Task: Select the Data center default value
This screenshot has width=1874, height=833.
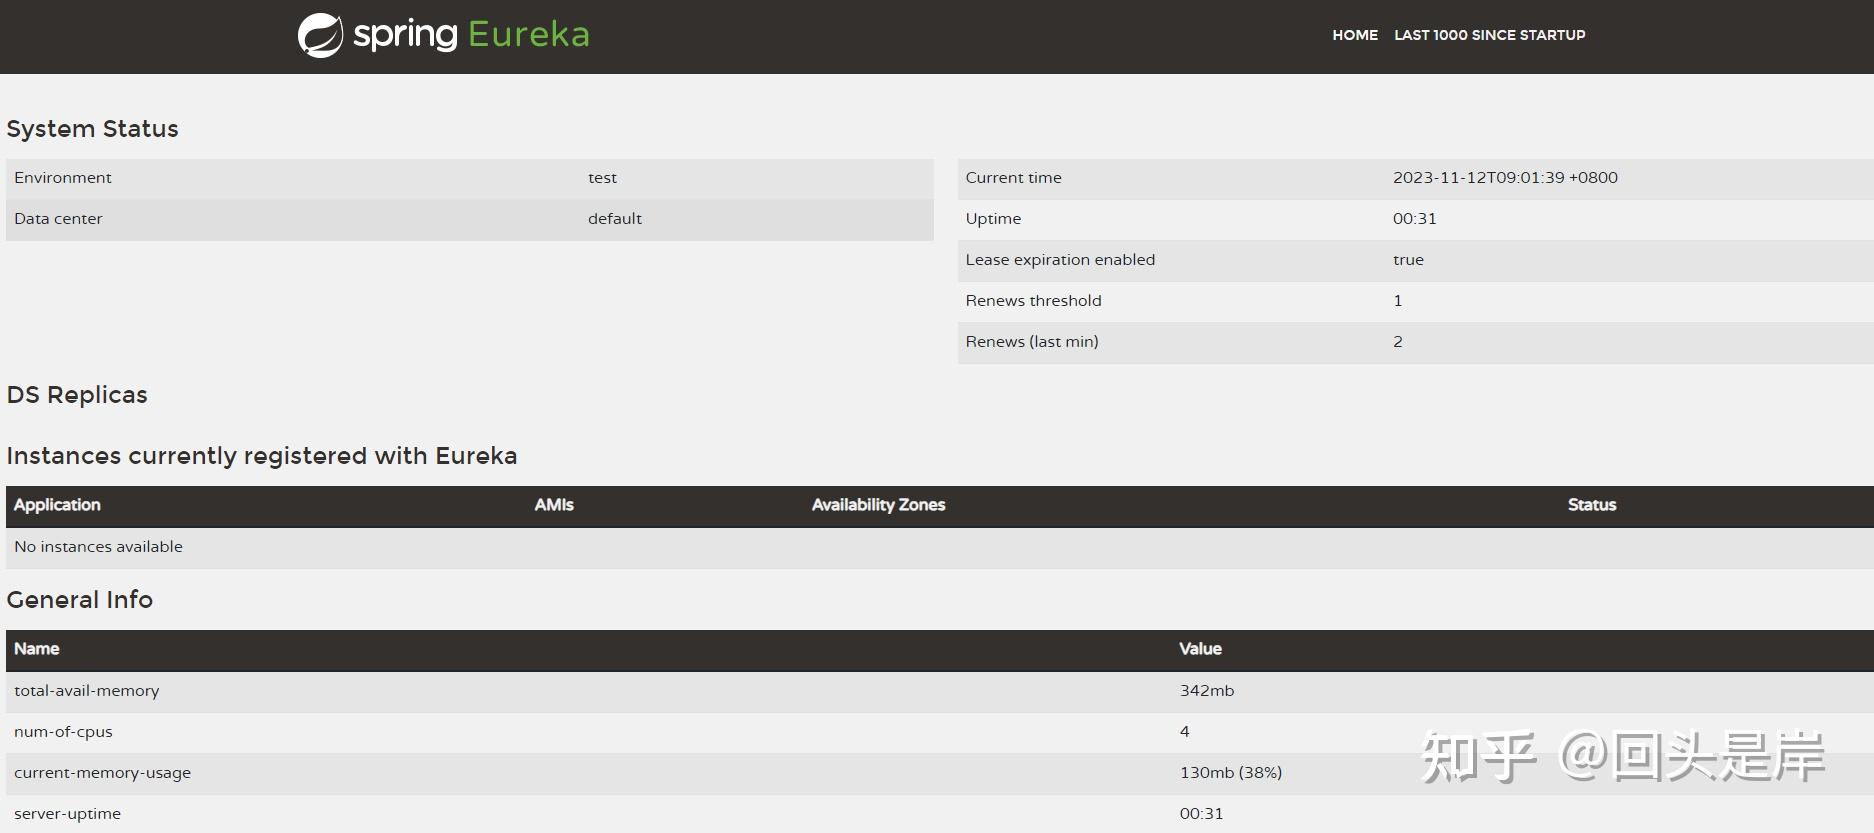Action: pyautogui.click(x=614, y=219)
